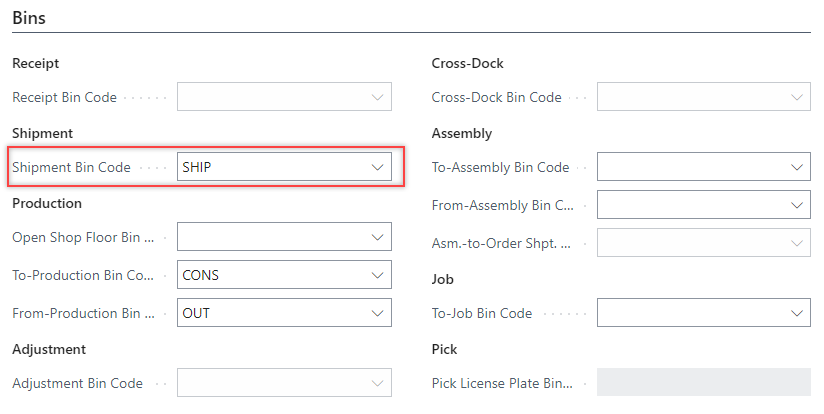
Task: Open the To-Job Bin Code dropdown arrow
Action: click(796, 313)
